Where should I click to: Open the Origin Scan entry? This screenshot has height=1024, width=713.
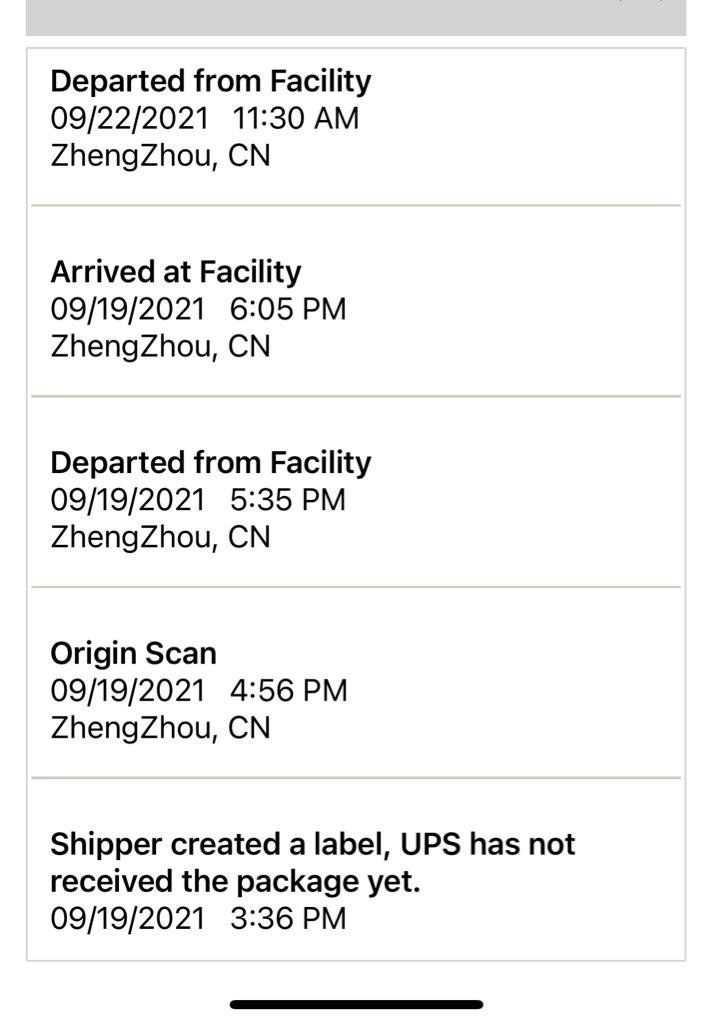pos(133,654)
